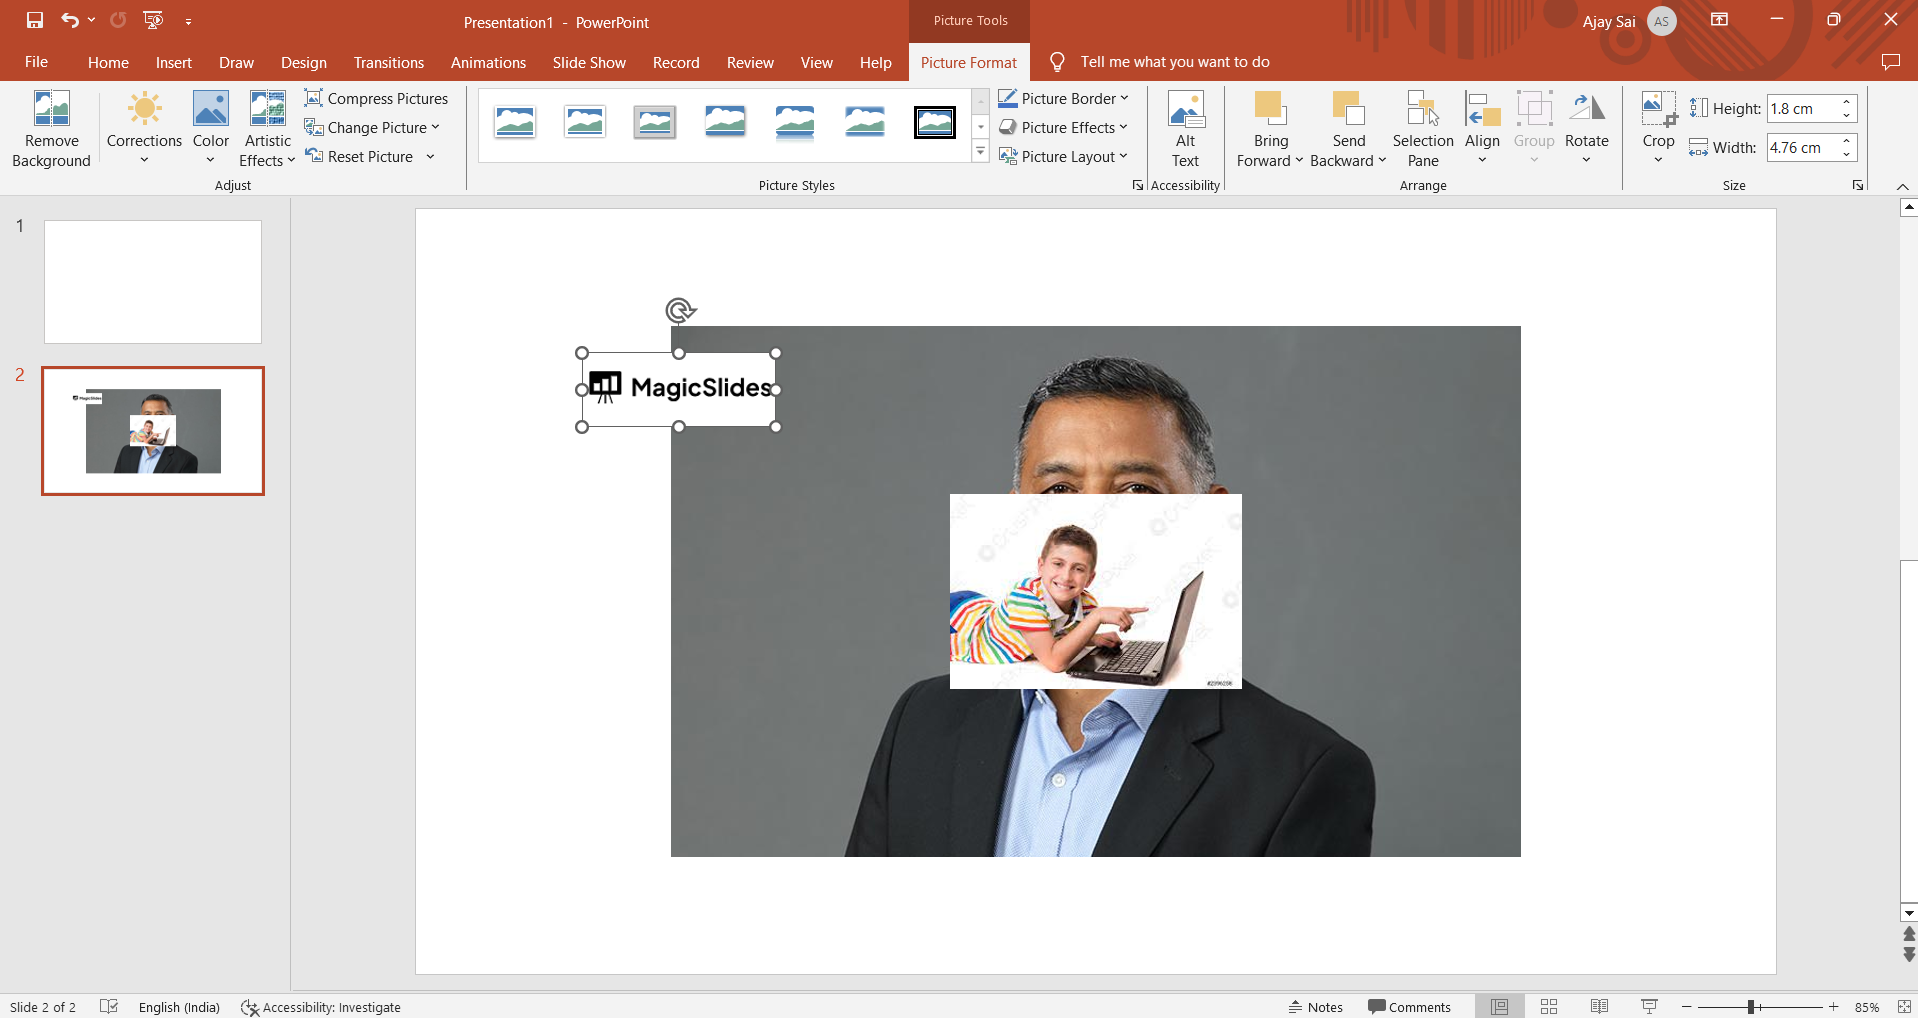Image resolution: width=1918 pixels, height=1018 pixels.
Task: Switch to Slide Sorter view
Action: tap(1549, 1006)
